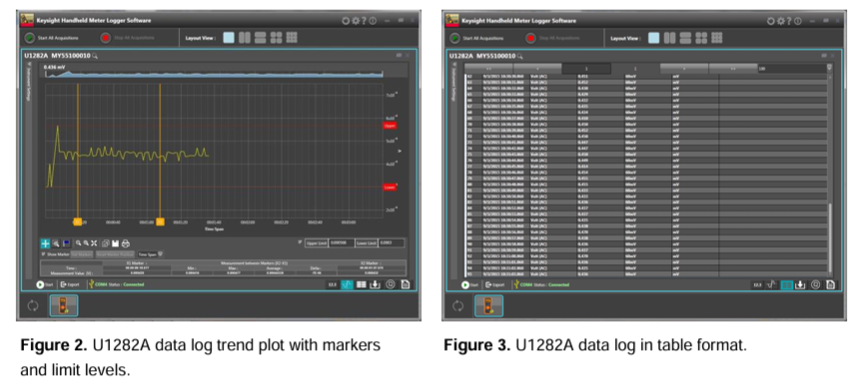
Task: Expand Instrument Settings side panel in trend plot window
Action: pyautogui.click(x=29, y=83)
